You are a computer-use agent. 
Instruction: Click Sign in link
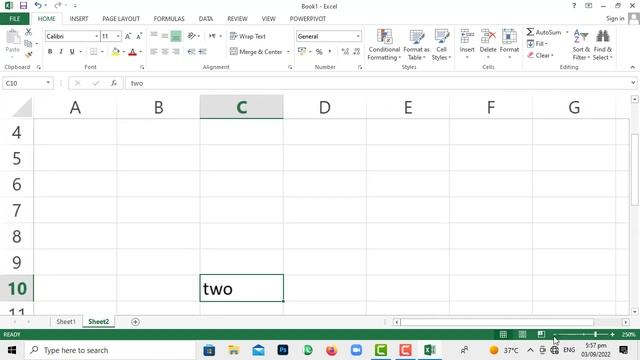[x=615, y=18]
